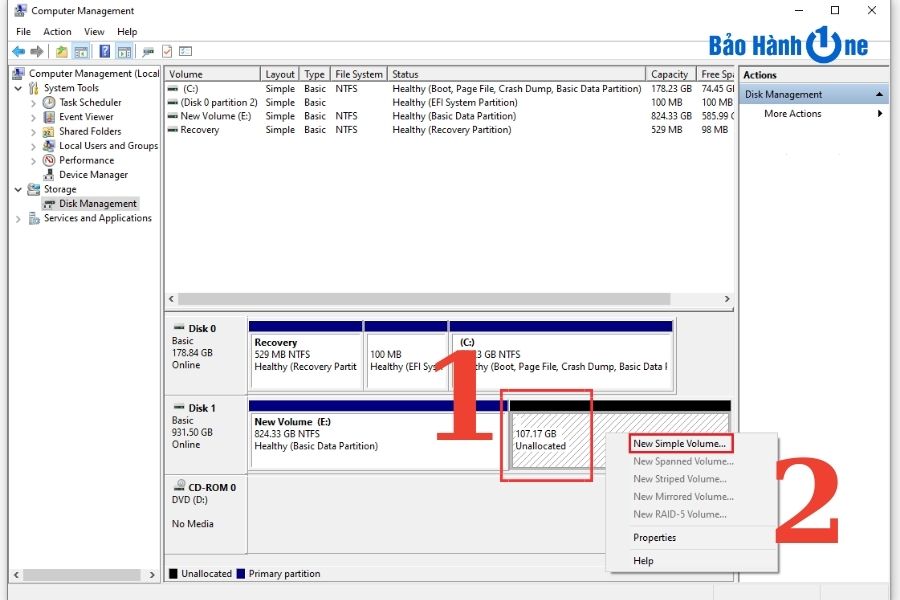Click the Device Manager tree item
The height and width of the screenshot is (600, 900).
[93, 175]
